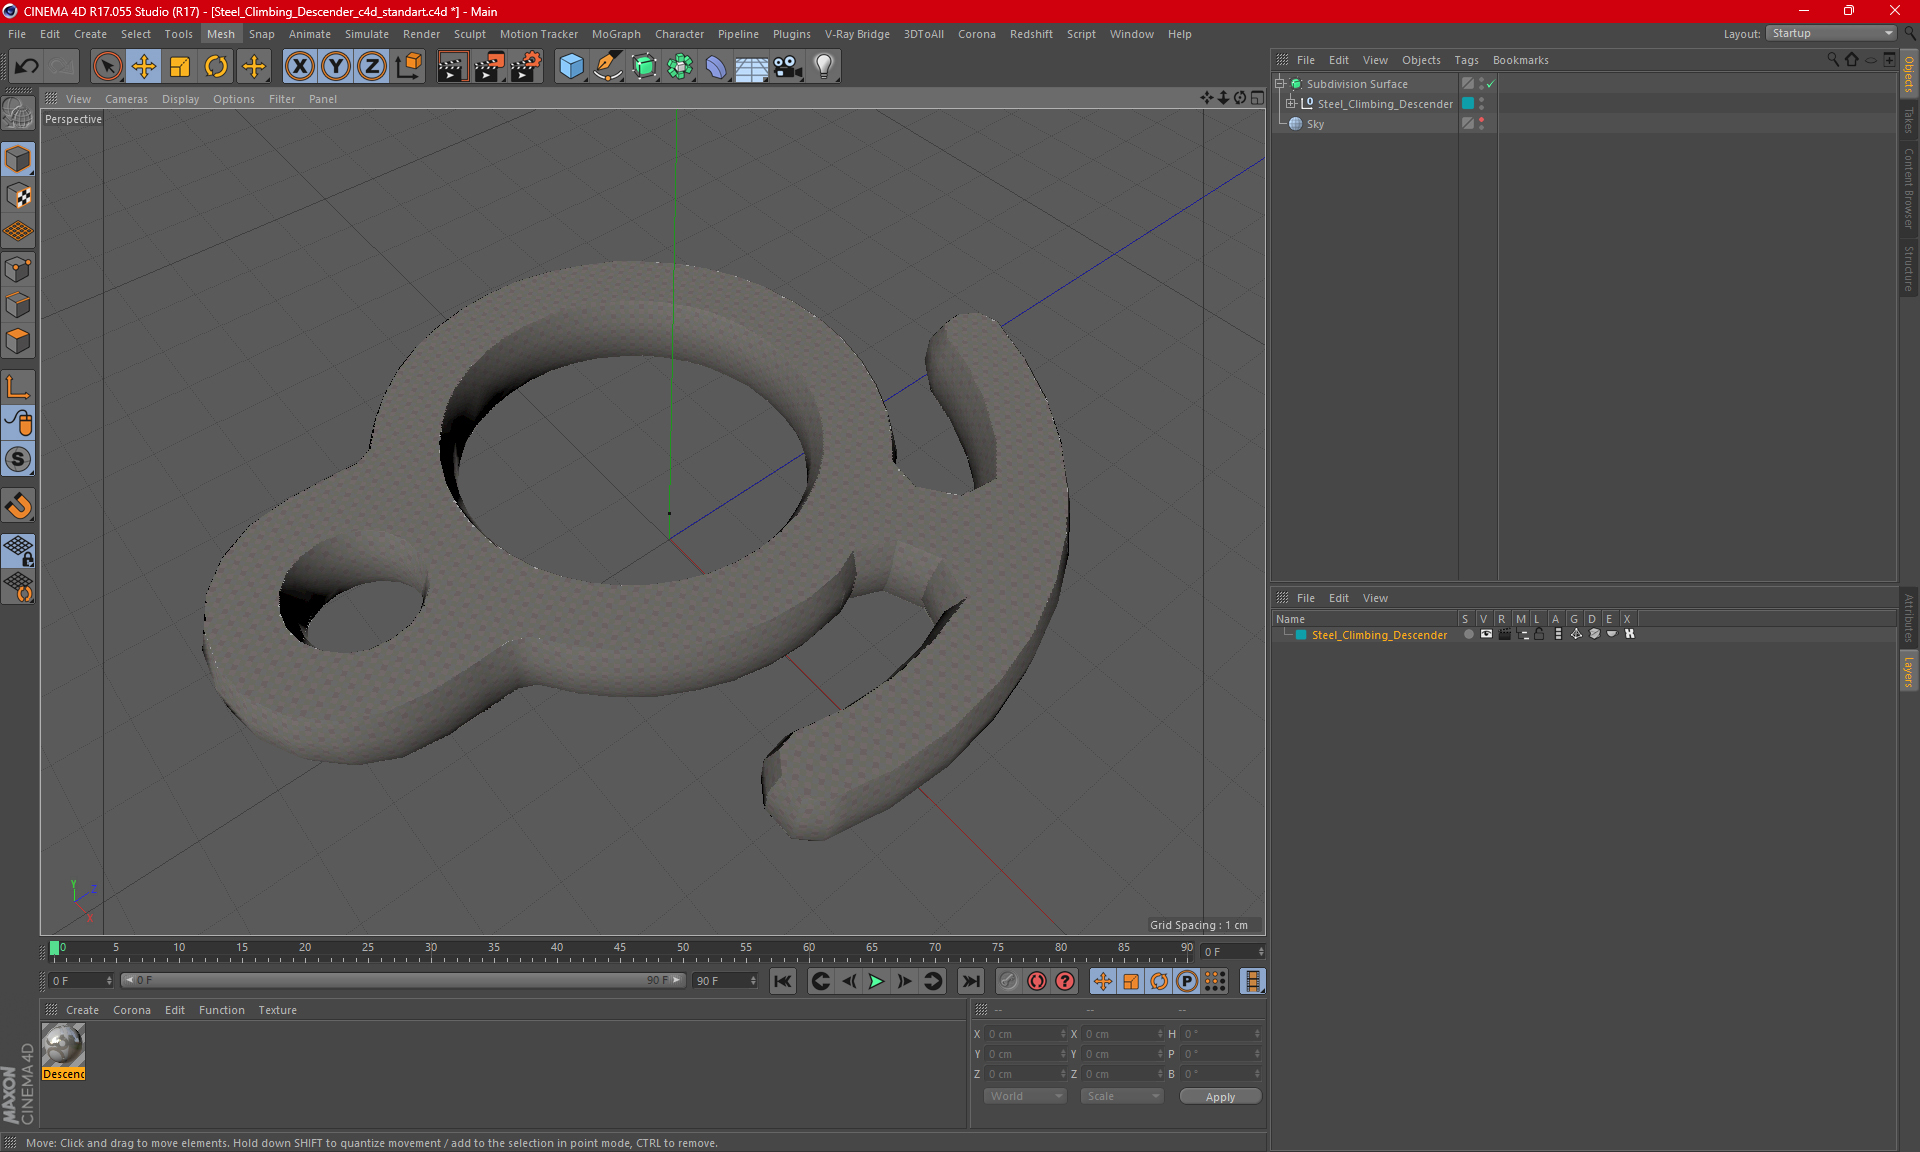Switch to Texture mode icon
This screenshot has height=1152, width=1920.
18,196
